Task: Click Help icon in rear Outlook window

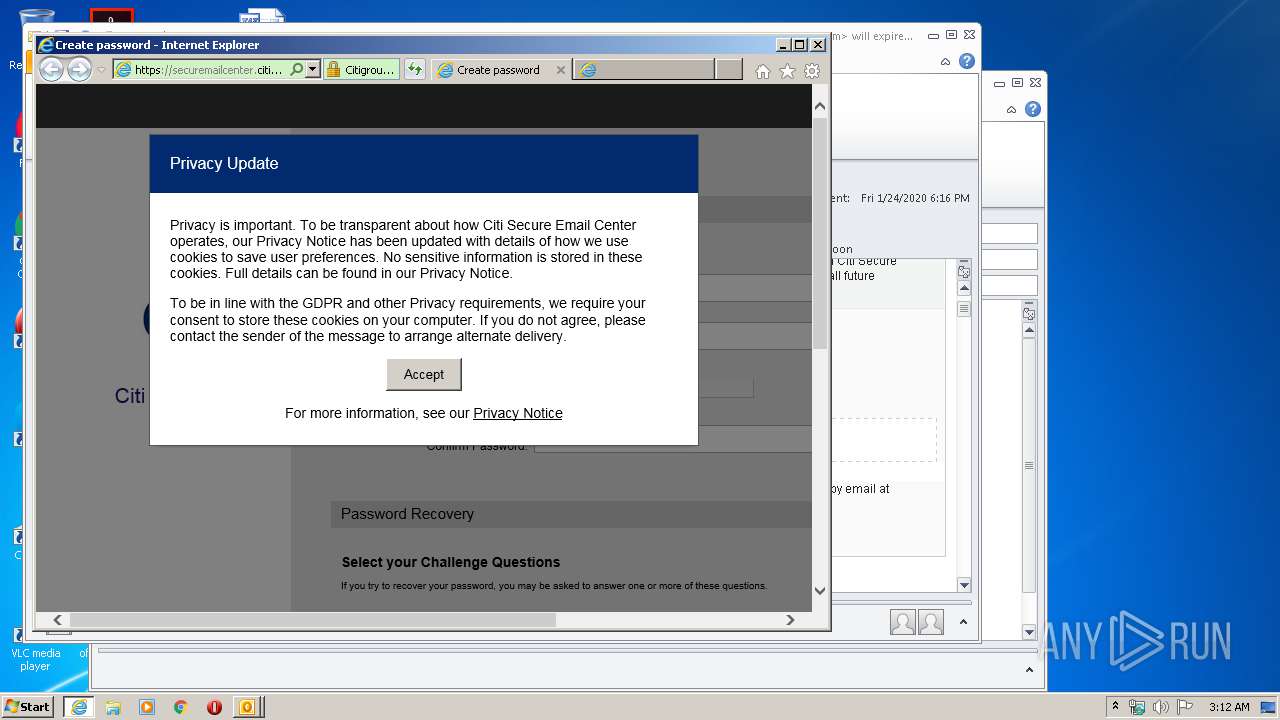Action: tap(1033, 109)
